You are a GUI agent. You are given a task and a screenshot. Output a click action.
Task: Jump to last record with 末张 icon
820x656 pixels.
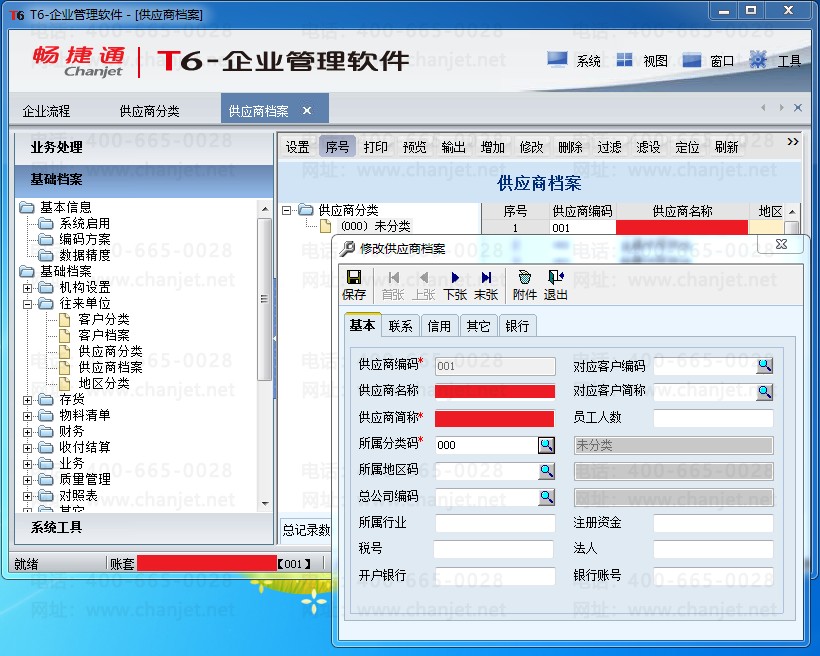486,277
